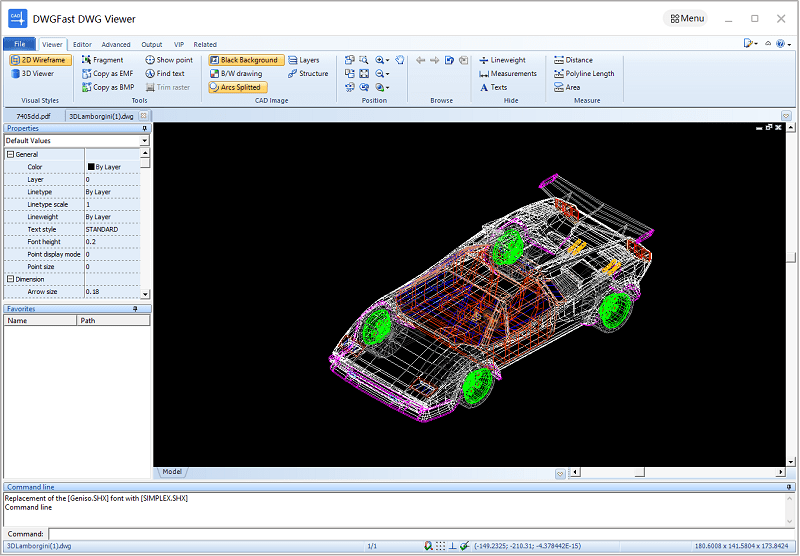Open the File menu
Screen dimensions: 800x556
19,44
